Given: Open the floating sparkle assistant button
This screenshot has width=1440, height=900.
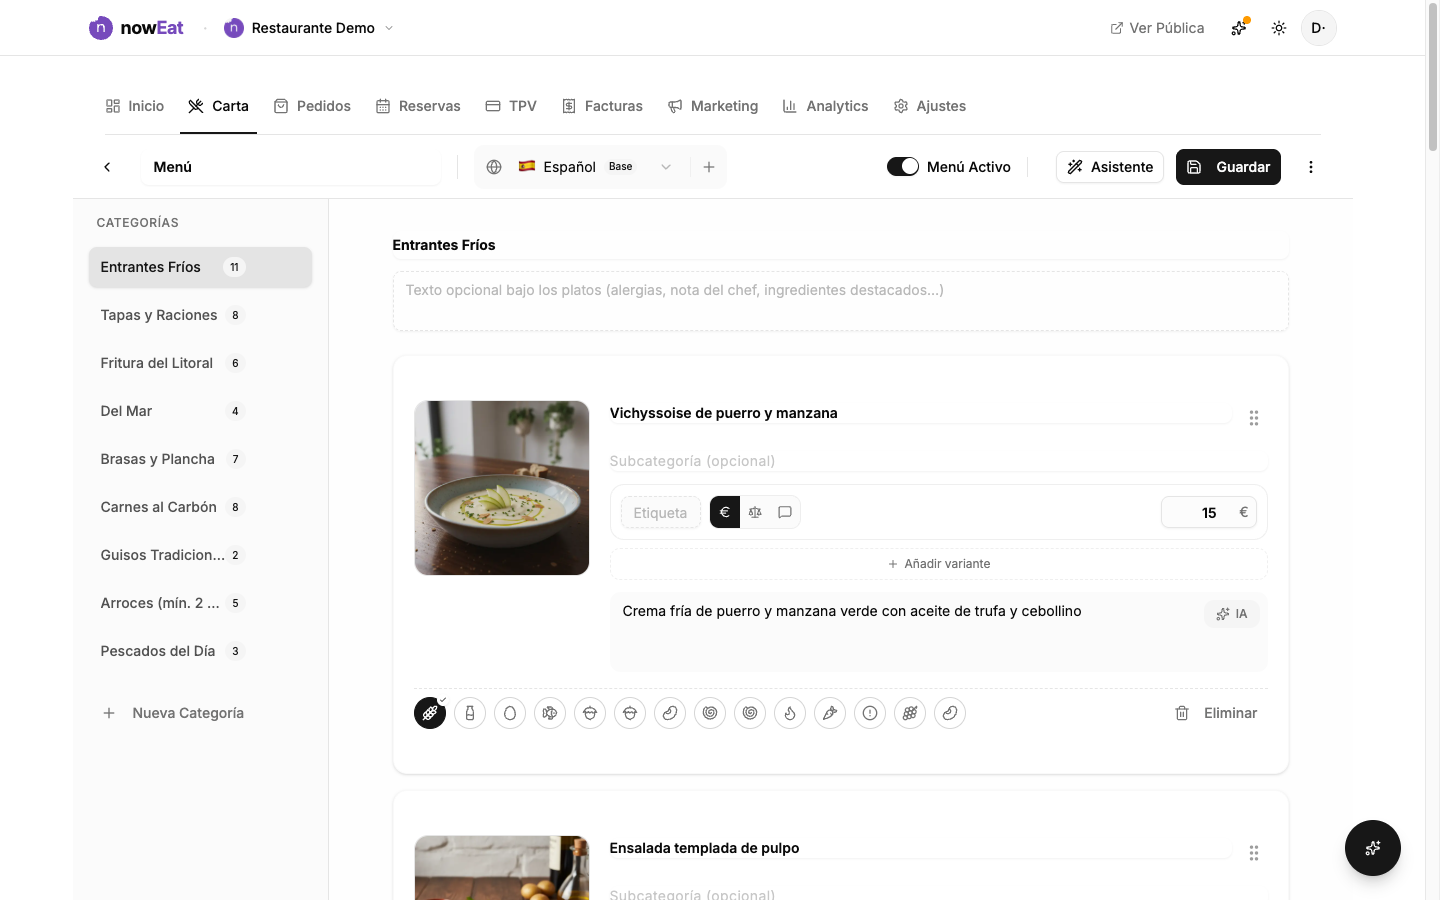Looking at the screenshot, I should 1373,848.
